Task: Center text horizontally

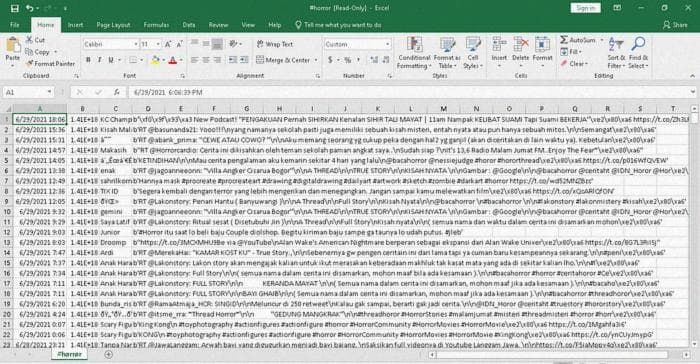Action: pyautogui.click(x=206, y=60)
